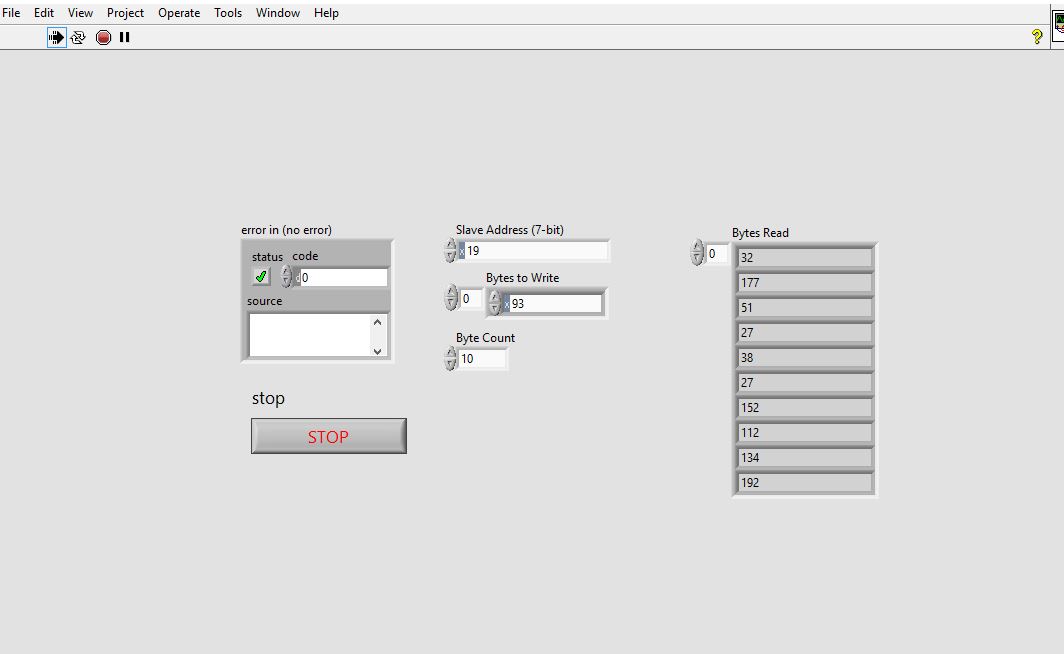This screenshot has height=654, width=1064.
Task: Select Bytes Read element showing 32
Action: tap(805, 258)
